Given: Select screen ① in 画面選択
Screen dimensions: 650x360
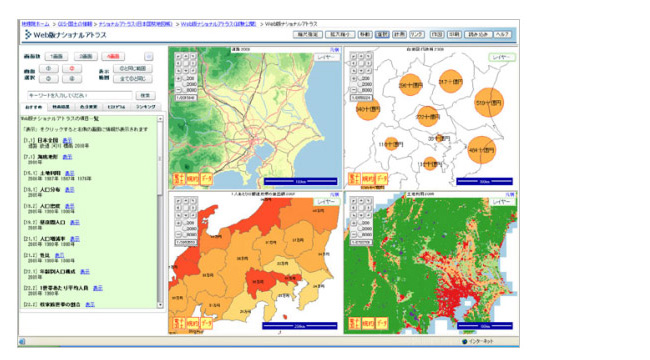Looking at the screenshot, I should coord(49,68).
